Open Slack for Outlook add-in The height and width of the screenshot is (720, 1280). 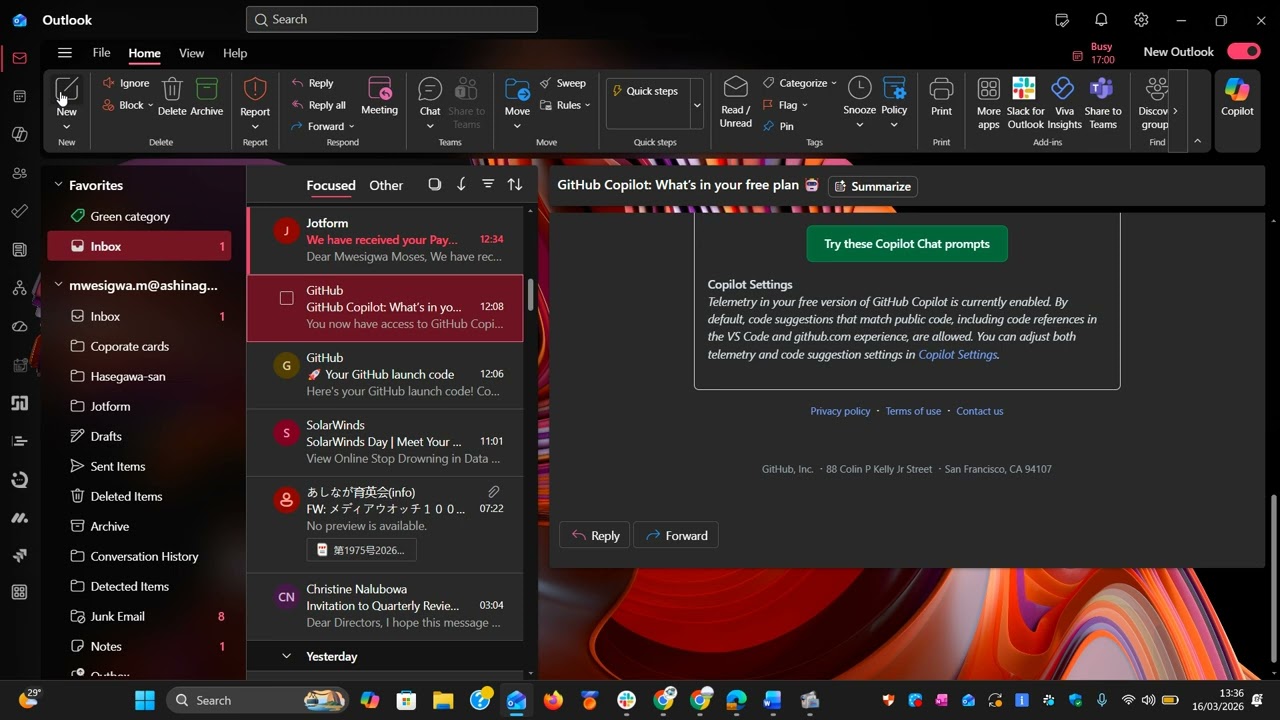1025,102
